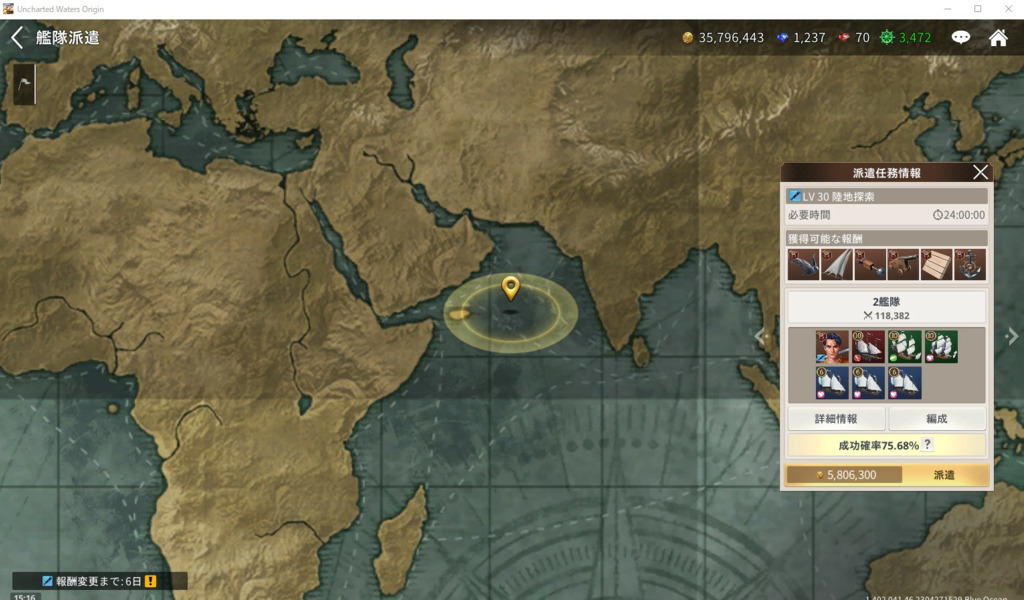Close the 派遣任務情報 panel
The width and height of the screenshot is (1024, 600).
click(980, 172)
